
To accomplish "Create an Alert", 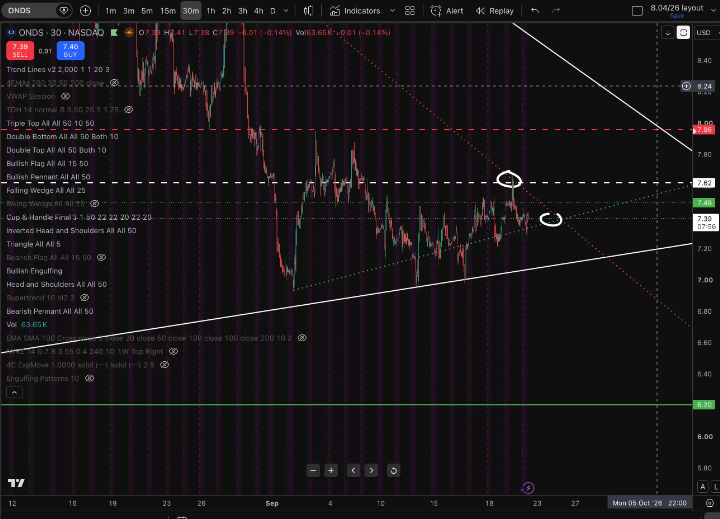I will pyautogui.click(x=447, y=11).
